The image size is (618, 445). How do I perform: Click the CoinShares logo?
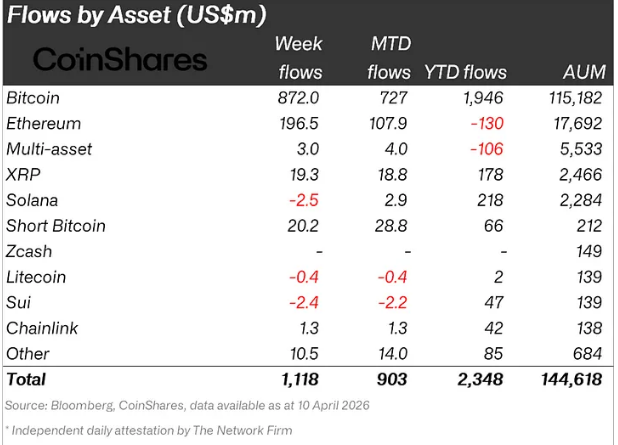coord(120,59)
